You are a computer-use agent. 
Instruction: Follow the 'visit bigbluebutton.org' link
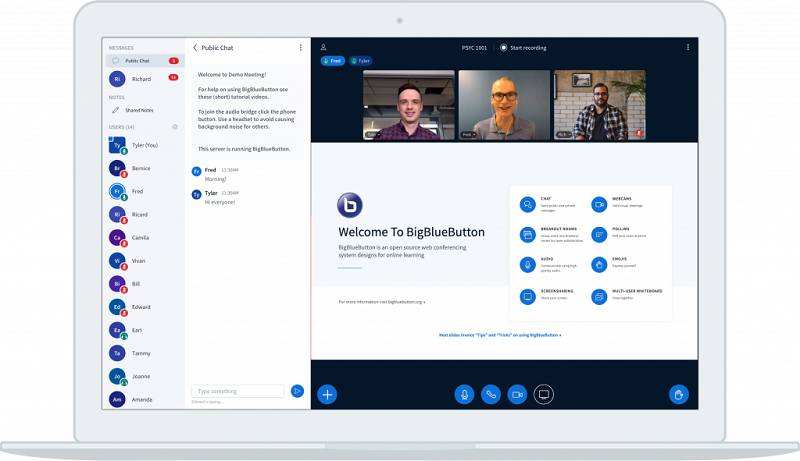382,302
